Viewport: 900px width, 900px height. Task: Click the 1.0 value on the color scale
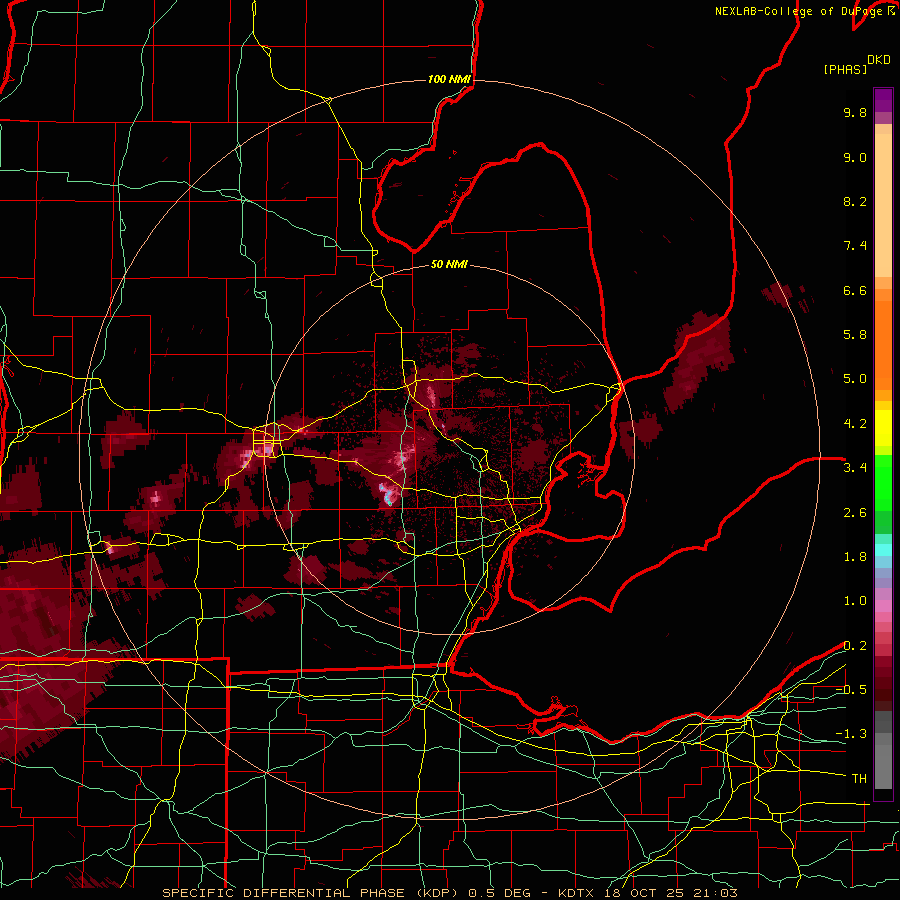pyautogui.click(x=855, y=601)
